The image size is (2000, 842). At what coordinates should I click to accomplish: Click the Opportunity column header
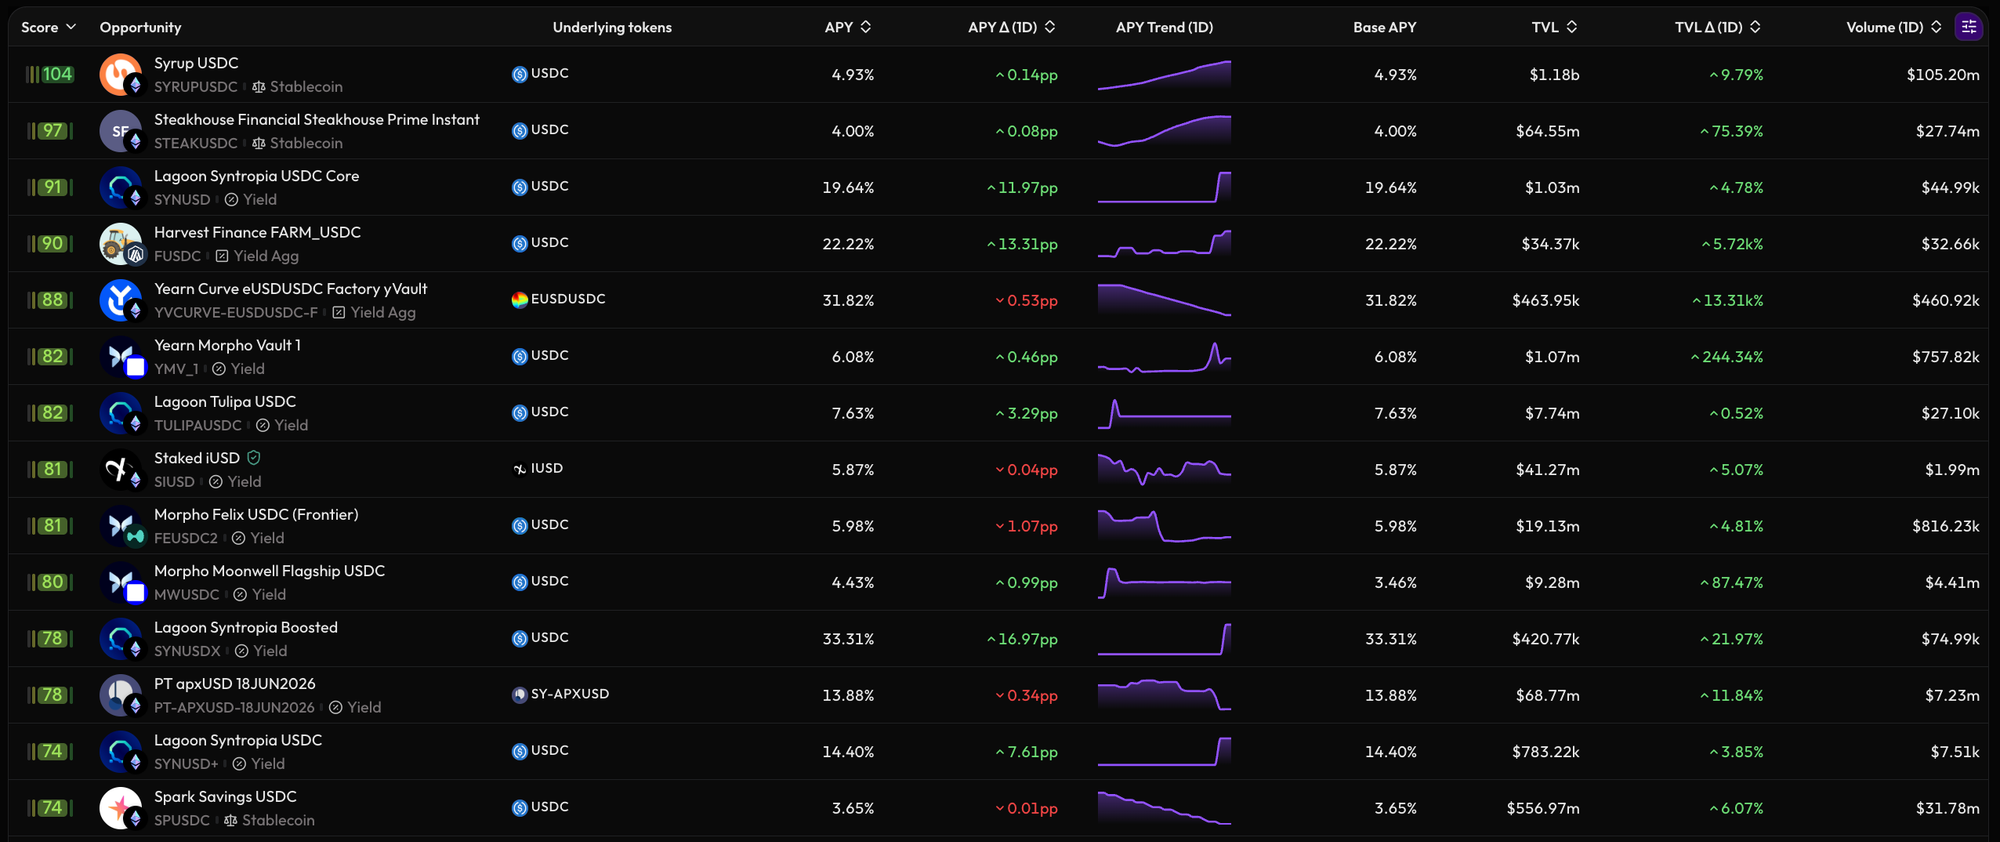point(140,27)
